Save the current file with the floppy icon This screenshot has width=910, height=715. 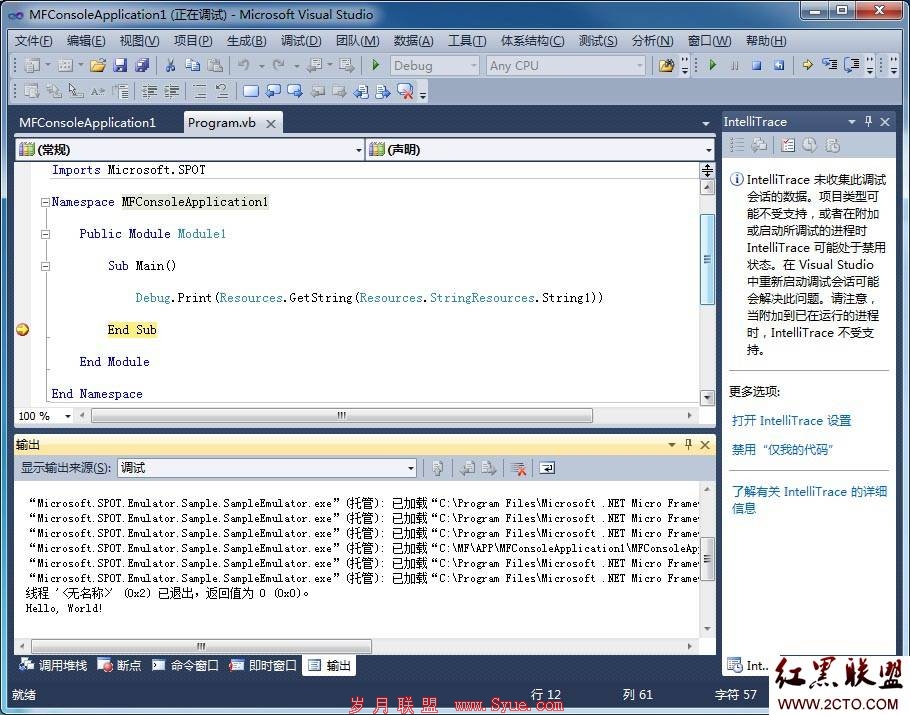120,65
